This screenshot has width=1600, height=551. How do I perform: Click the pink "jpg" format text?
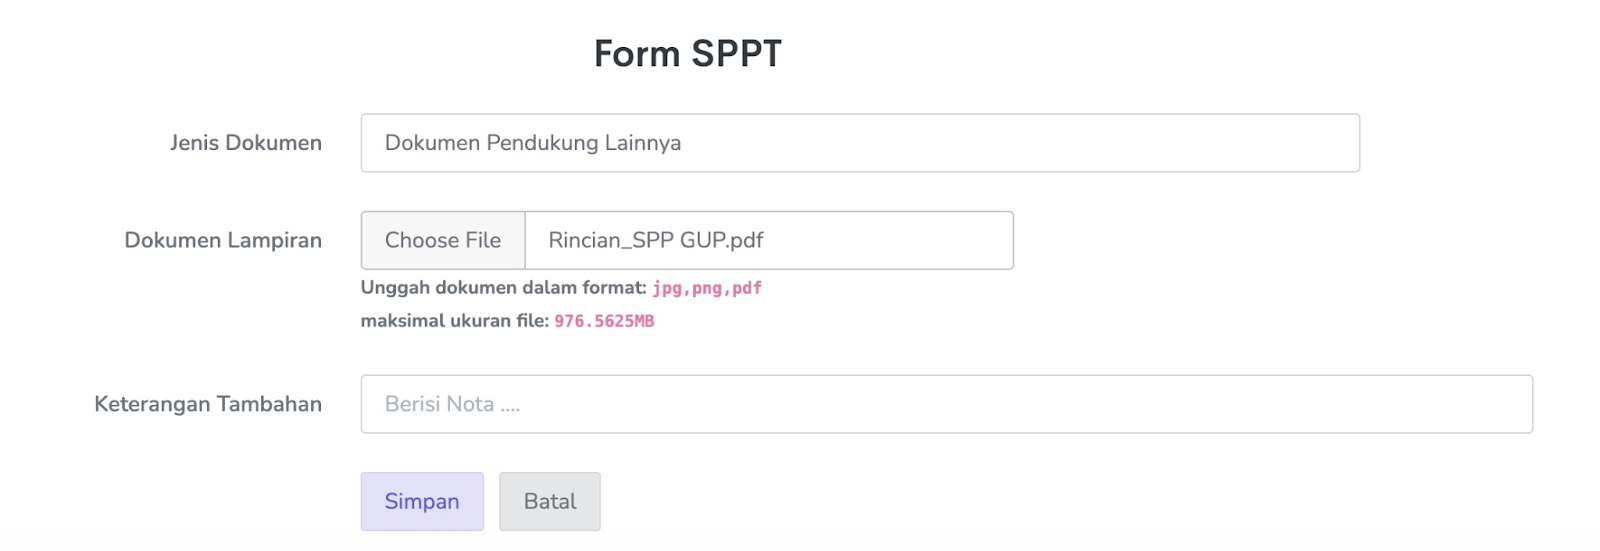click(667, 288)
